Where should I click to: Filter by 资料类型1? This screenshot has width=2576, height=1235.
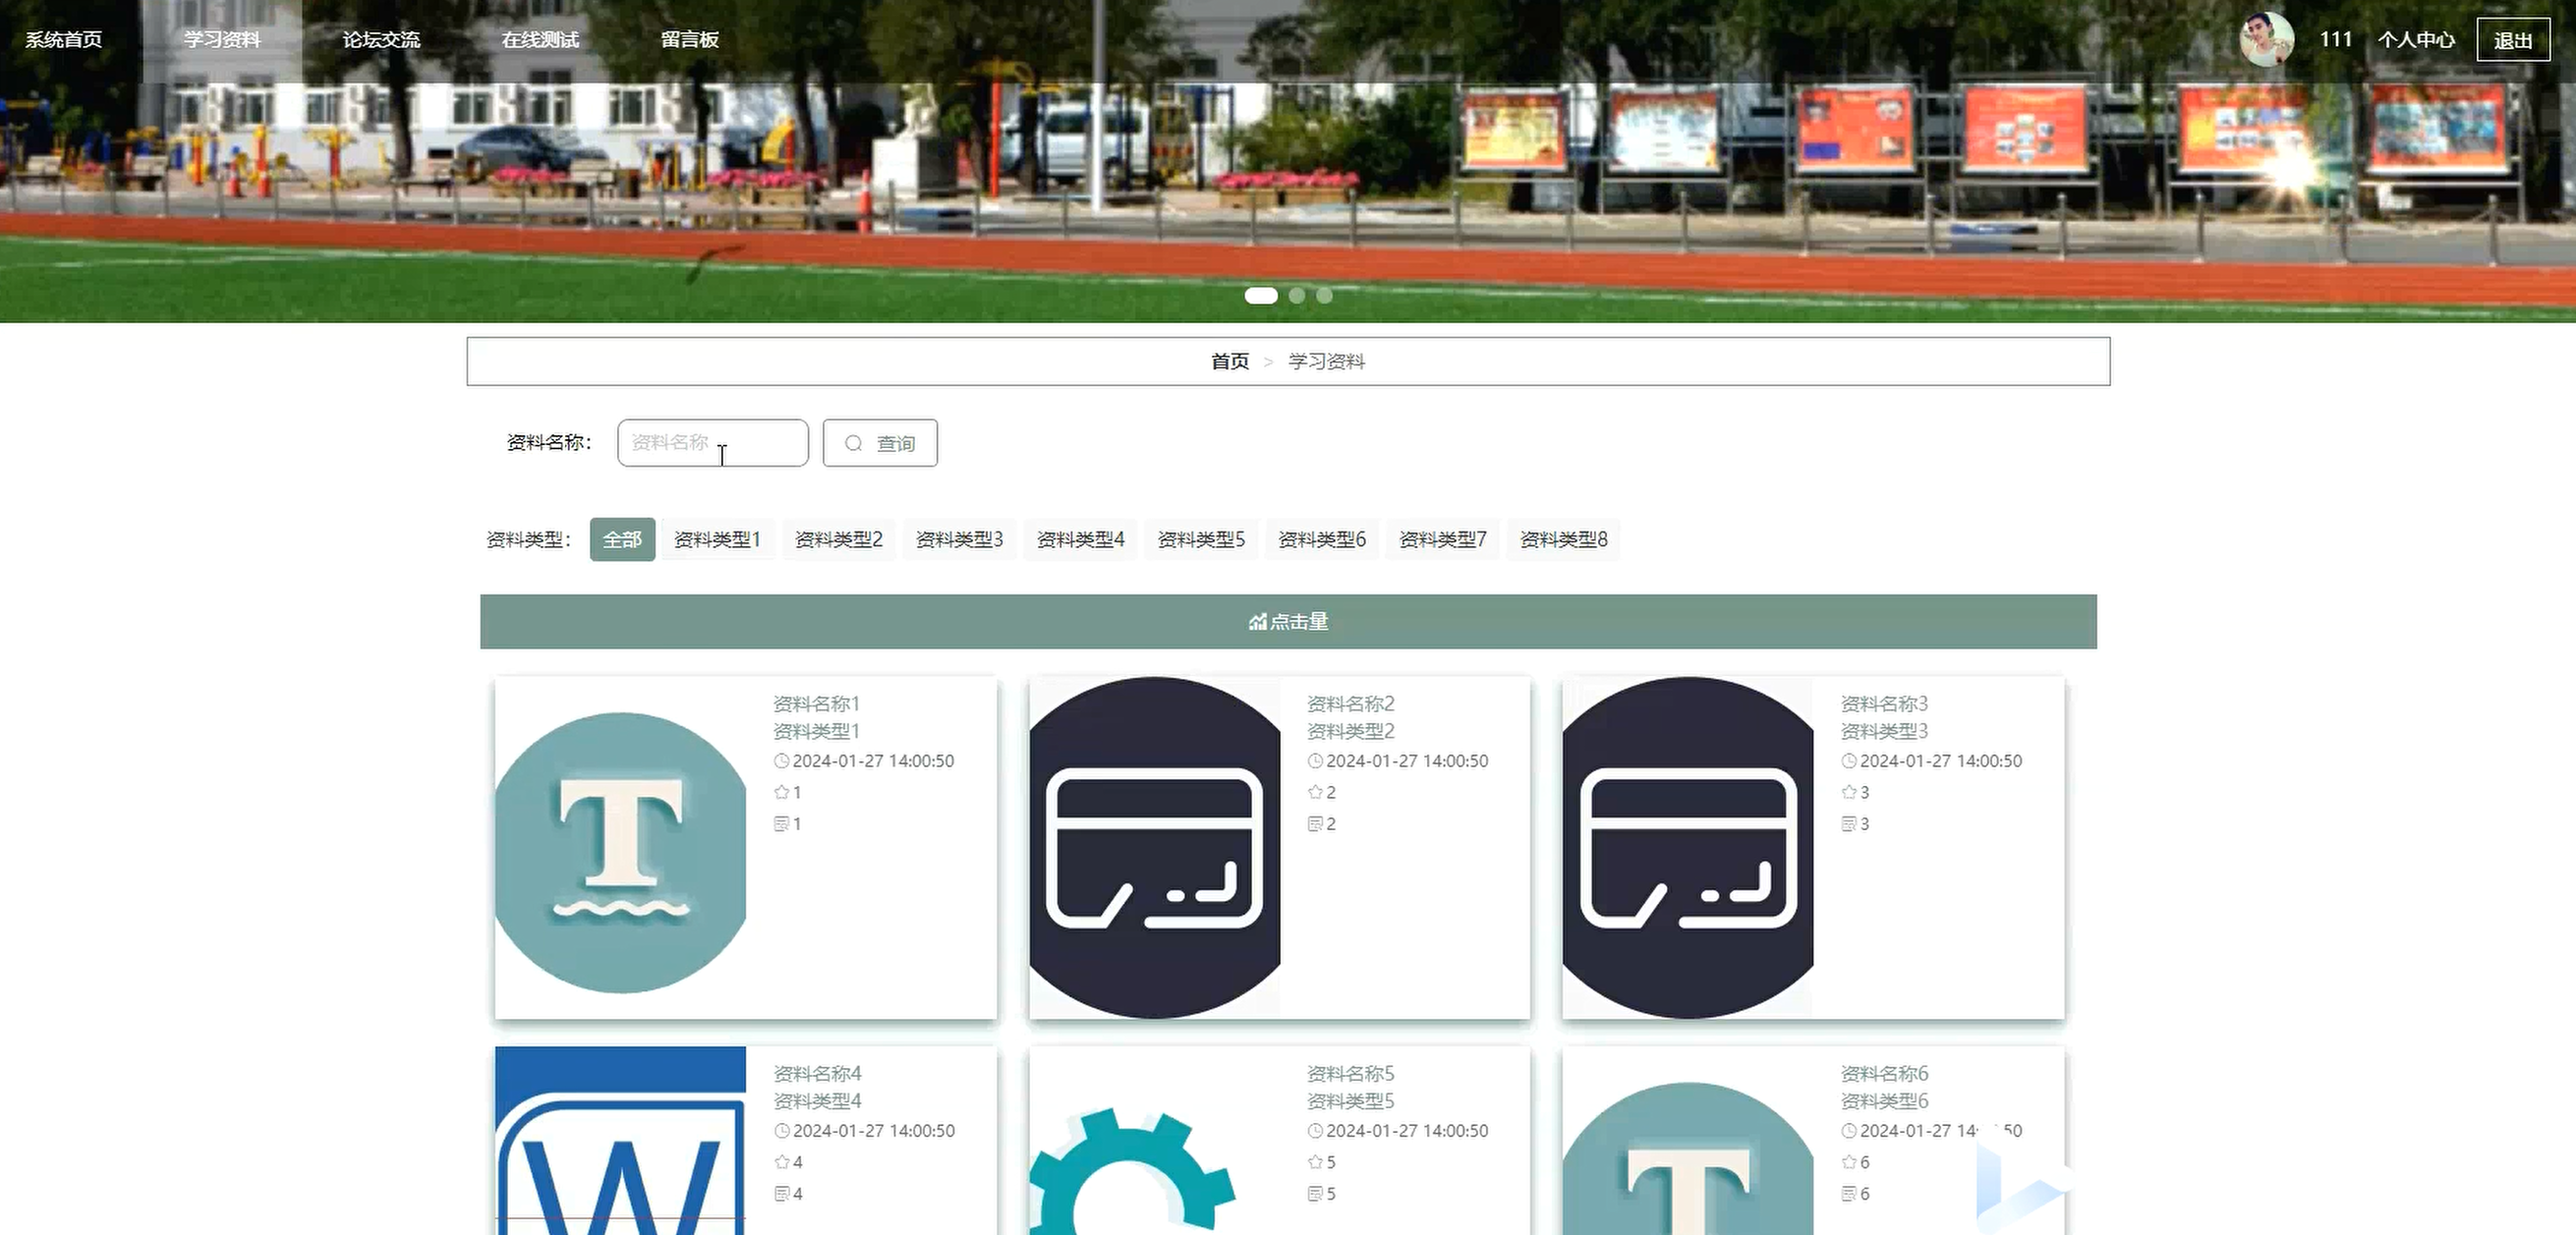[717, 540]
